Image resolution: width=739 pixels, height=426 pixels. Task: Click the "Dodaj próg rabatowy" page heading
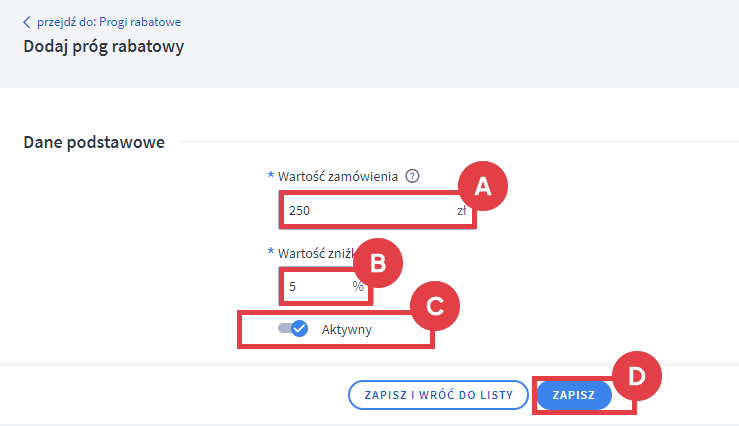[x=103, y=46]
